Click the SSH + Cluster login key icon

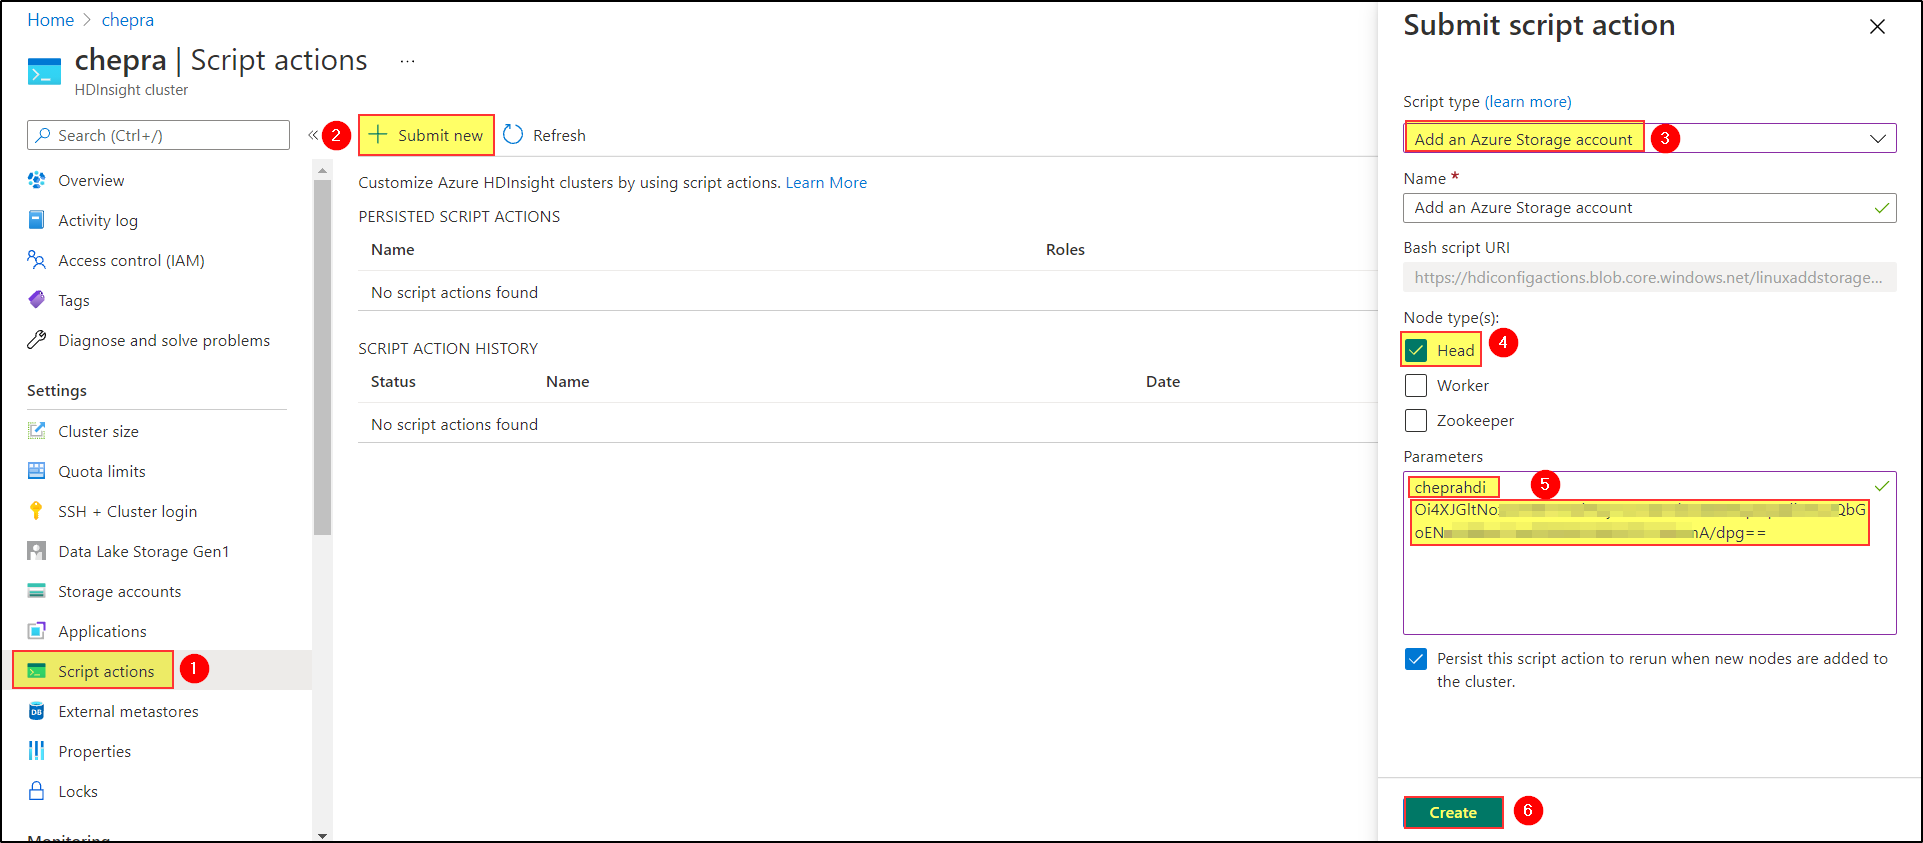[37, 511]
